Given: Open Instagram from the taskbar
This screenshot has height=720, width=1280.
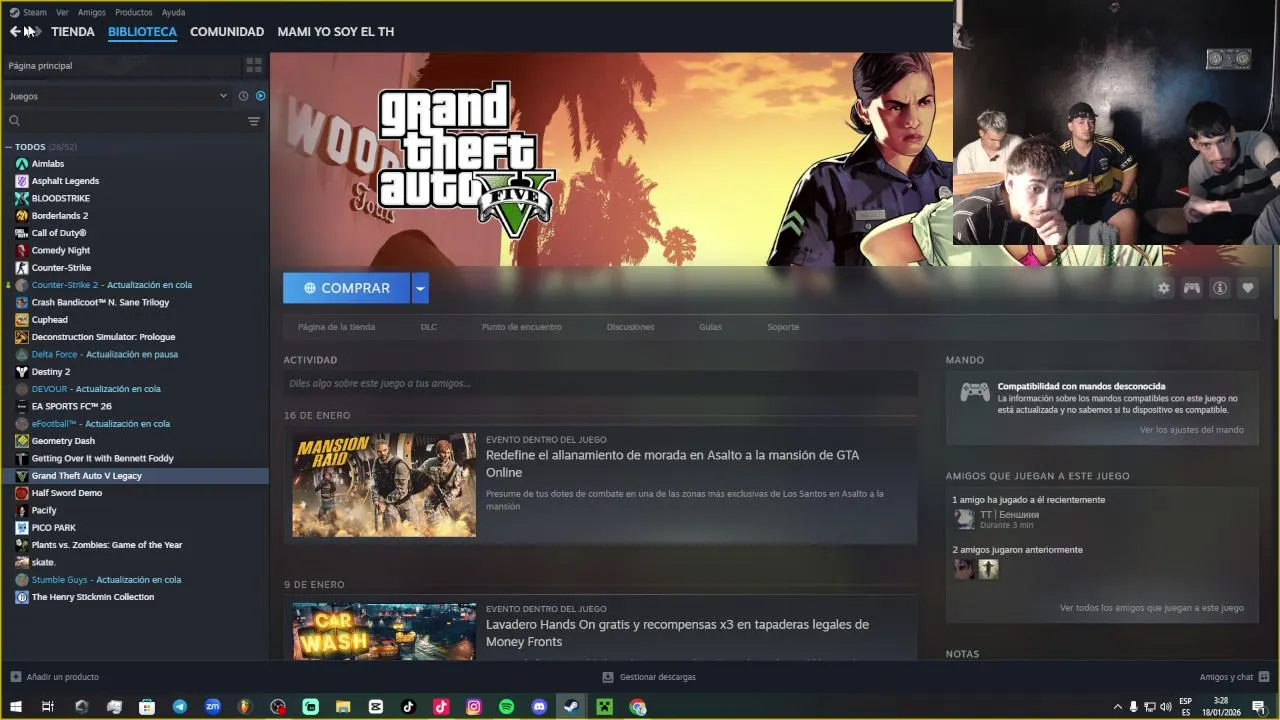Looking at the screenshot, I should 474,707.
